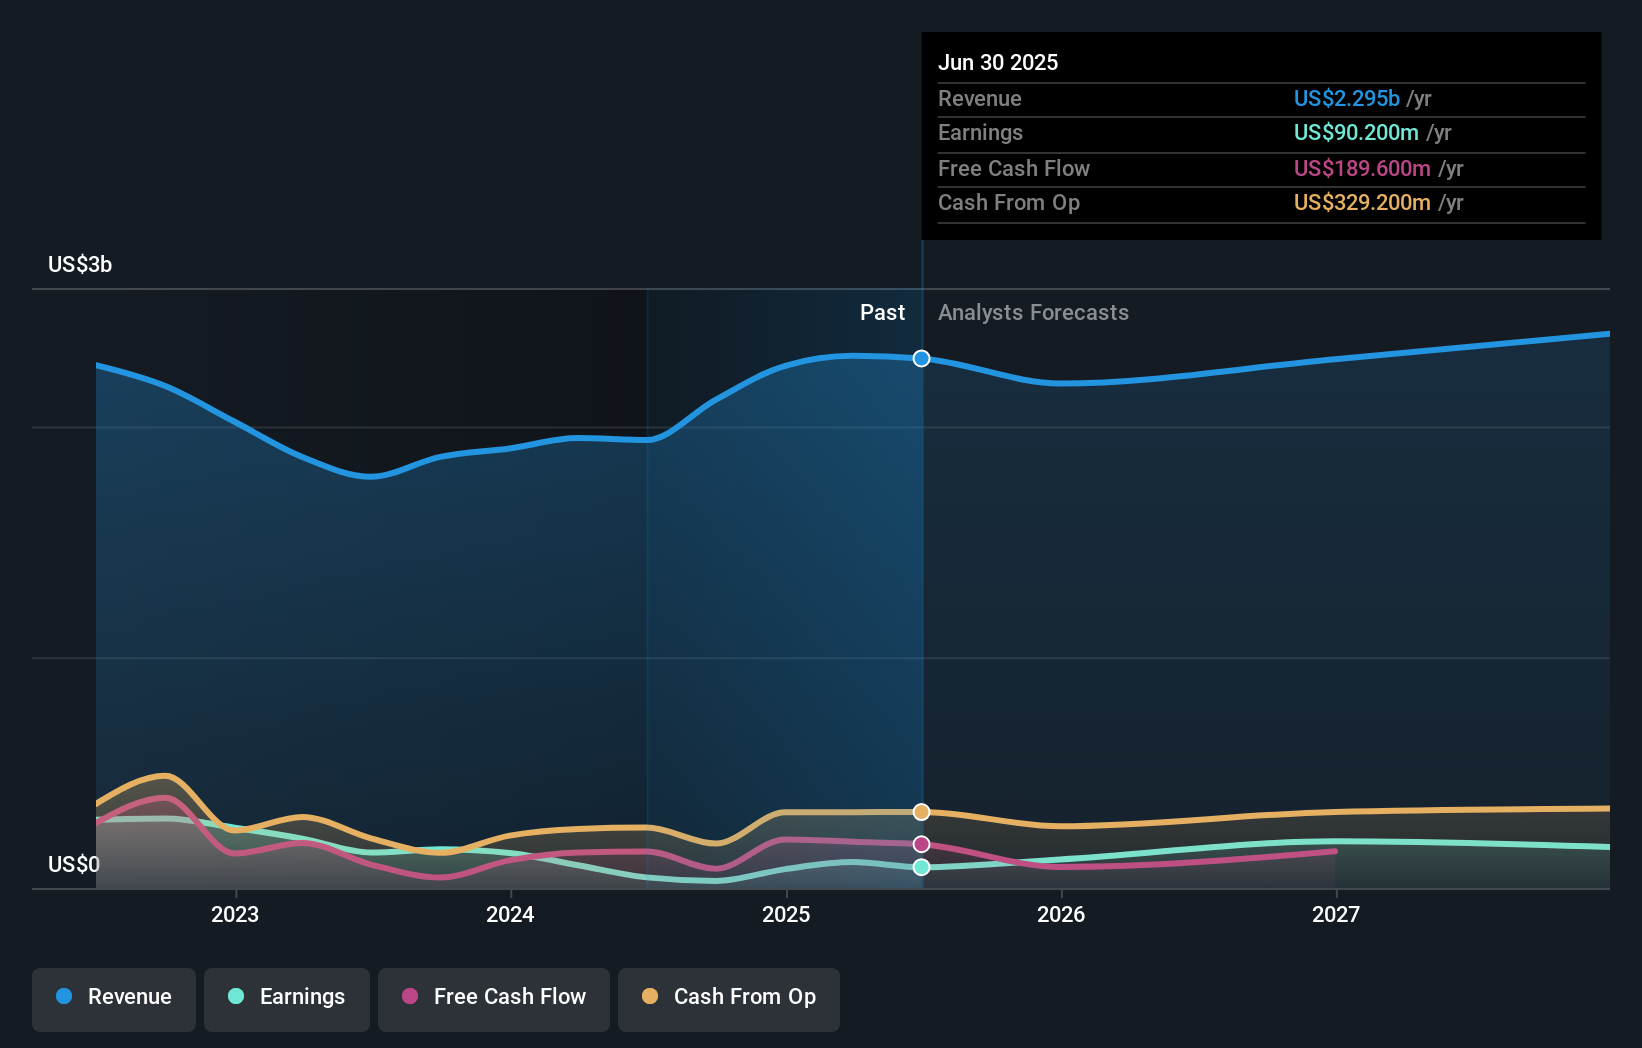
Task: Toggle the Cash From Op series visibility
Action: (729, 997)
